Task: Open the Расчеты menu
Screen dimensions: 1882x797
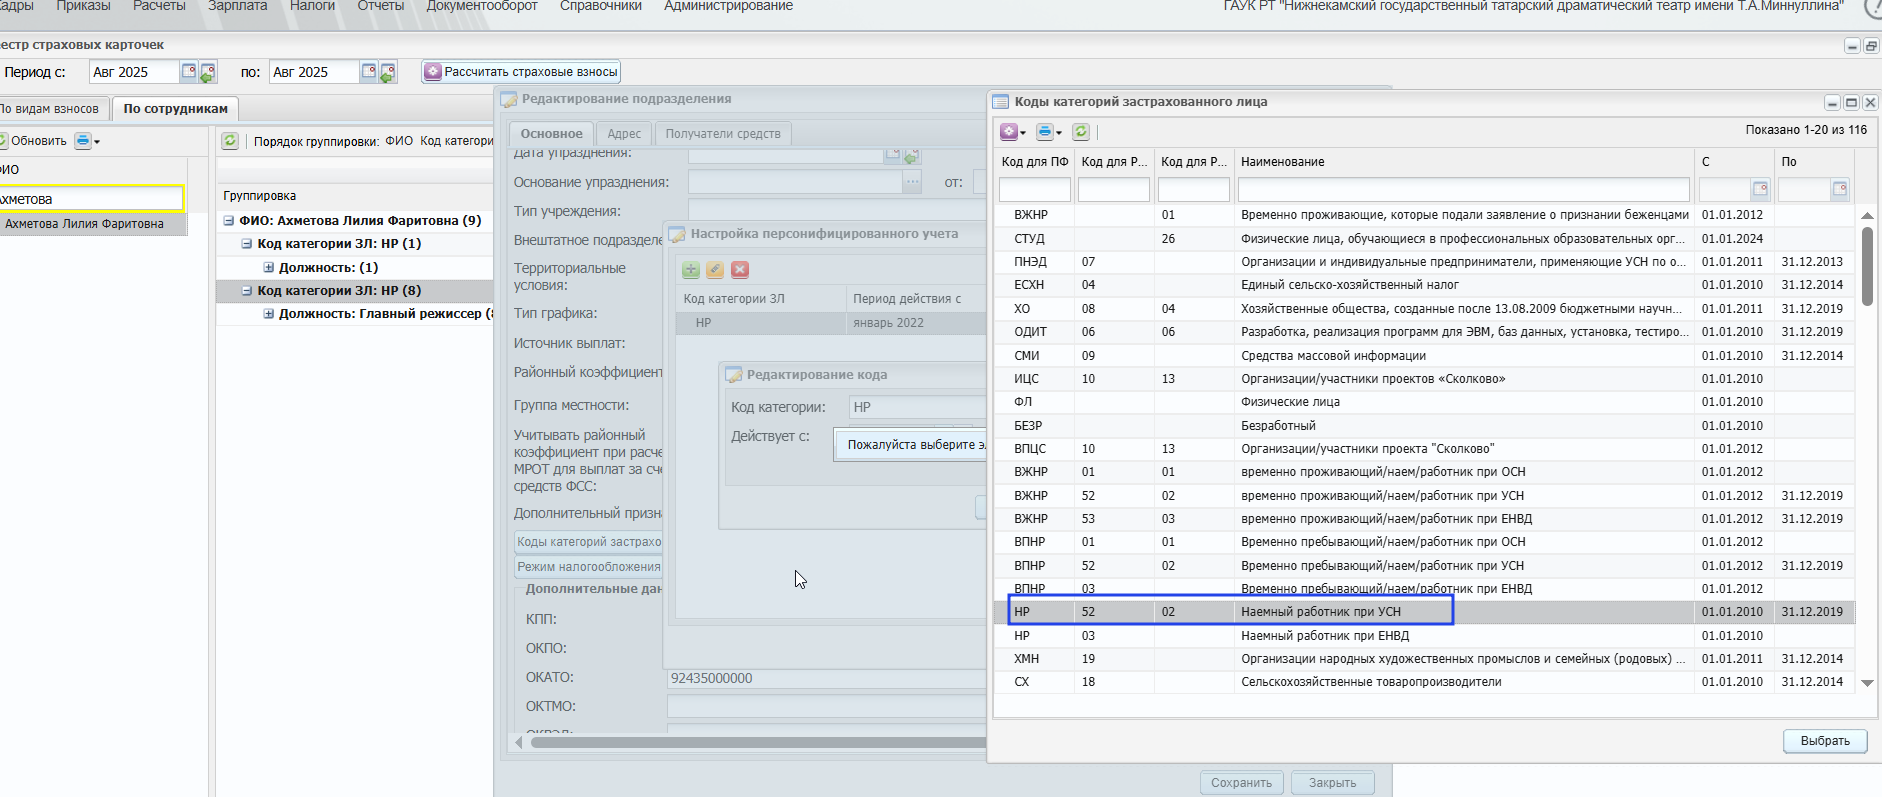Action: tap(159, 6)
